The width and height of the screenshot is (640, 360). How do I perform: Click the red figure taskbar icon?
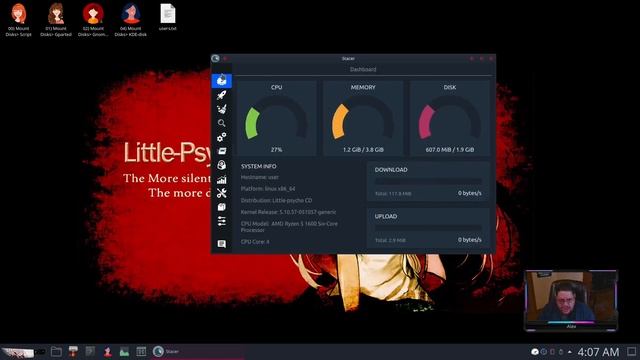tap(107, 351)
